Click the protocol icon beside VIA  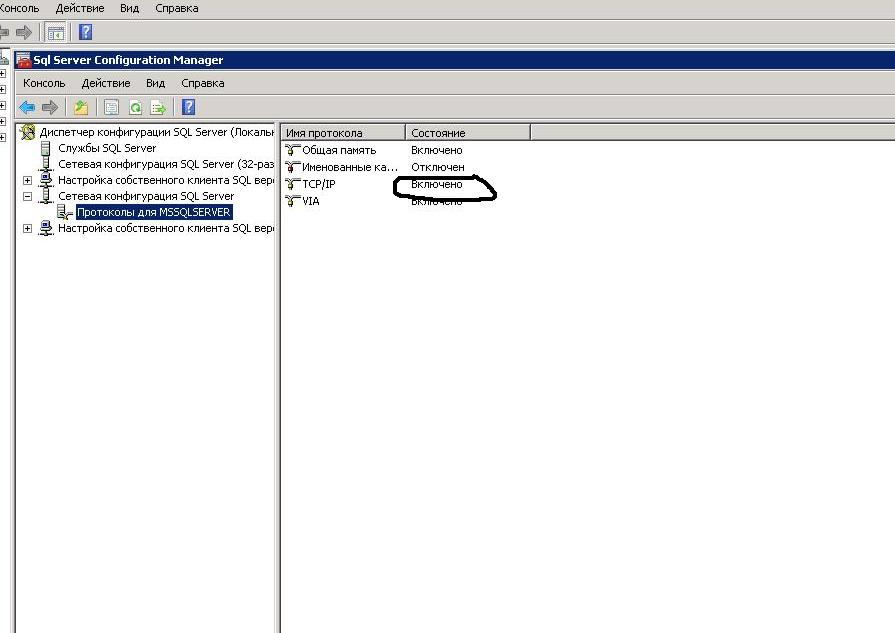point(293,201)
